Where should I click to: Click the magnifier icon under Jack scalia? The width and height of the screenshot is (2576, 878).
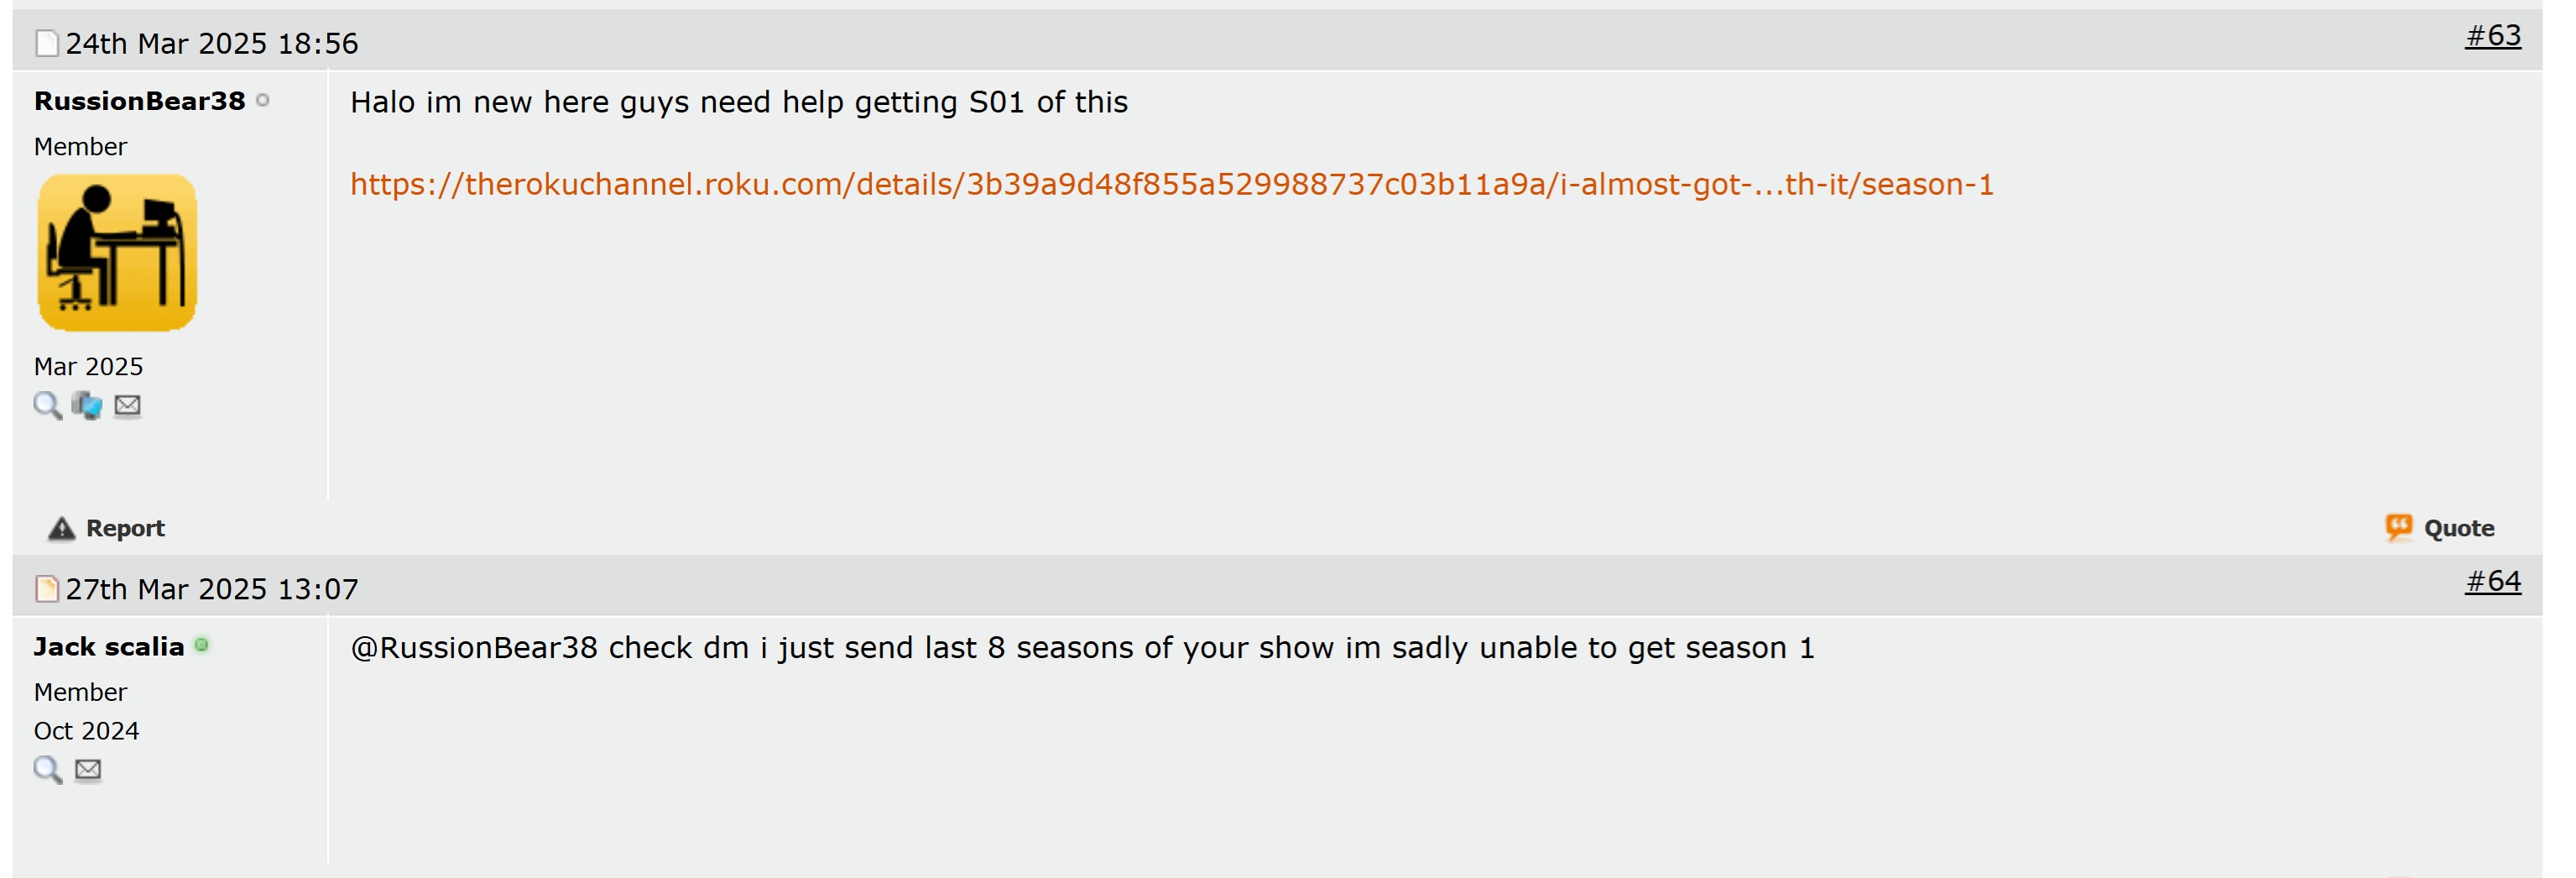[x=47, y=769]
